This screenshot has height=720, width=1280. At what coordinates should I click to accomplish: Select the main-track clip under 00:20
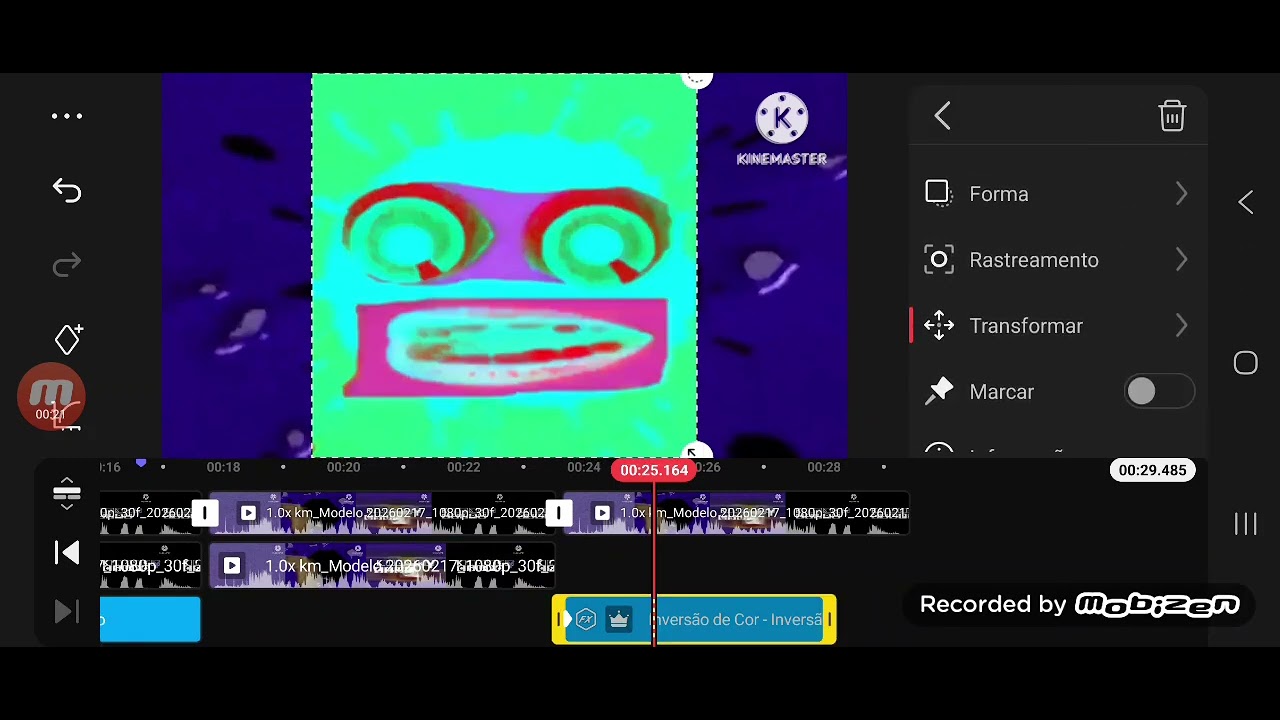(382, 513)
